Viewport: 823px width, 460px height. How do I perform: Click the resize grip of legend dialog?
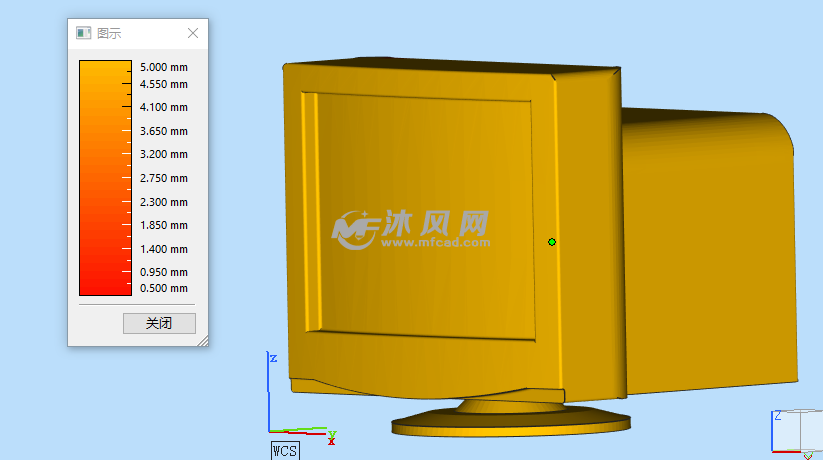click(203, 341)
